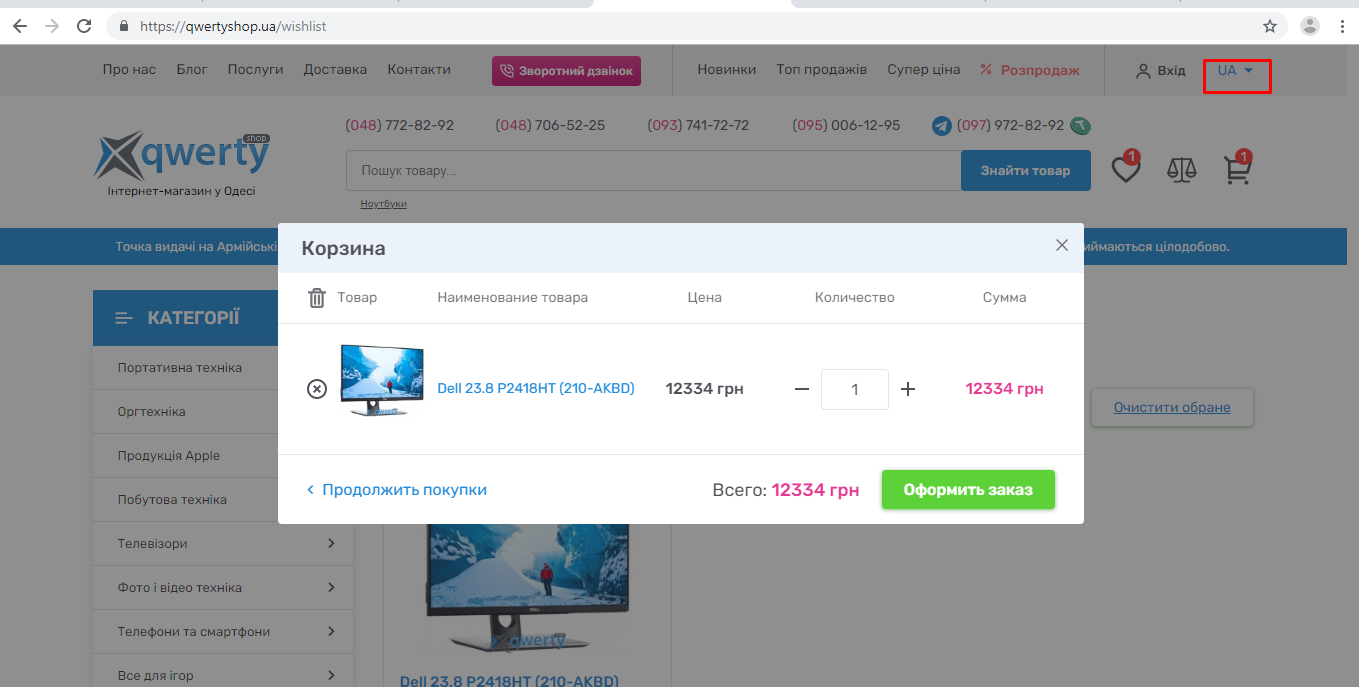
Task: Open the Послуги menu item
Action: click(x=255, y=70)
